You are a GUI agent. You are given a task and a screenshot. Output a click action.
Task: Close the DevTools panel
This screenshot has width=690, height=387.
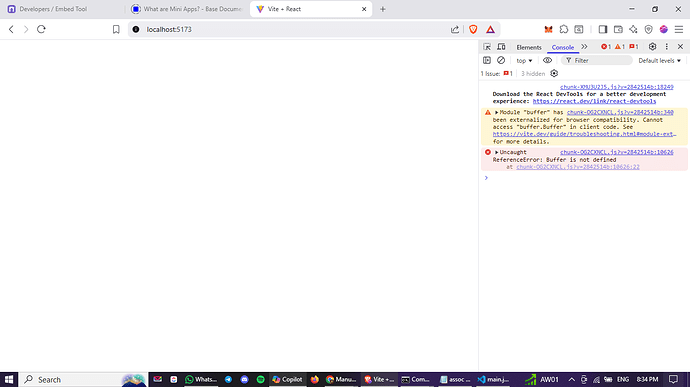click(680, 47)
